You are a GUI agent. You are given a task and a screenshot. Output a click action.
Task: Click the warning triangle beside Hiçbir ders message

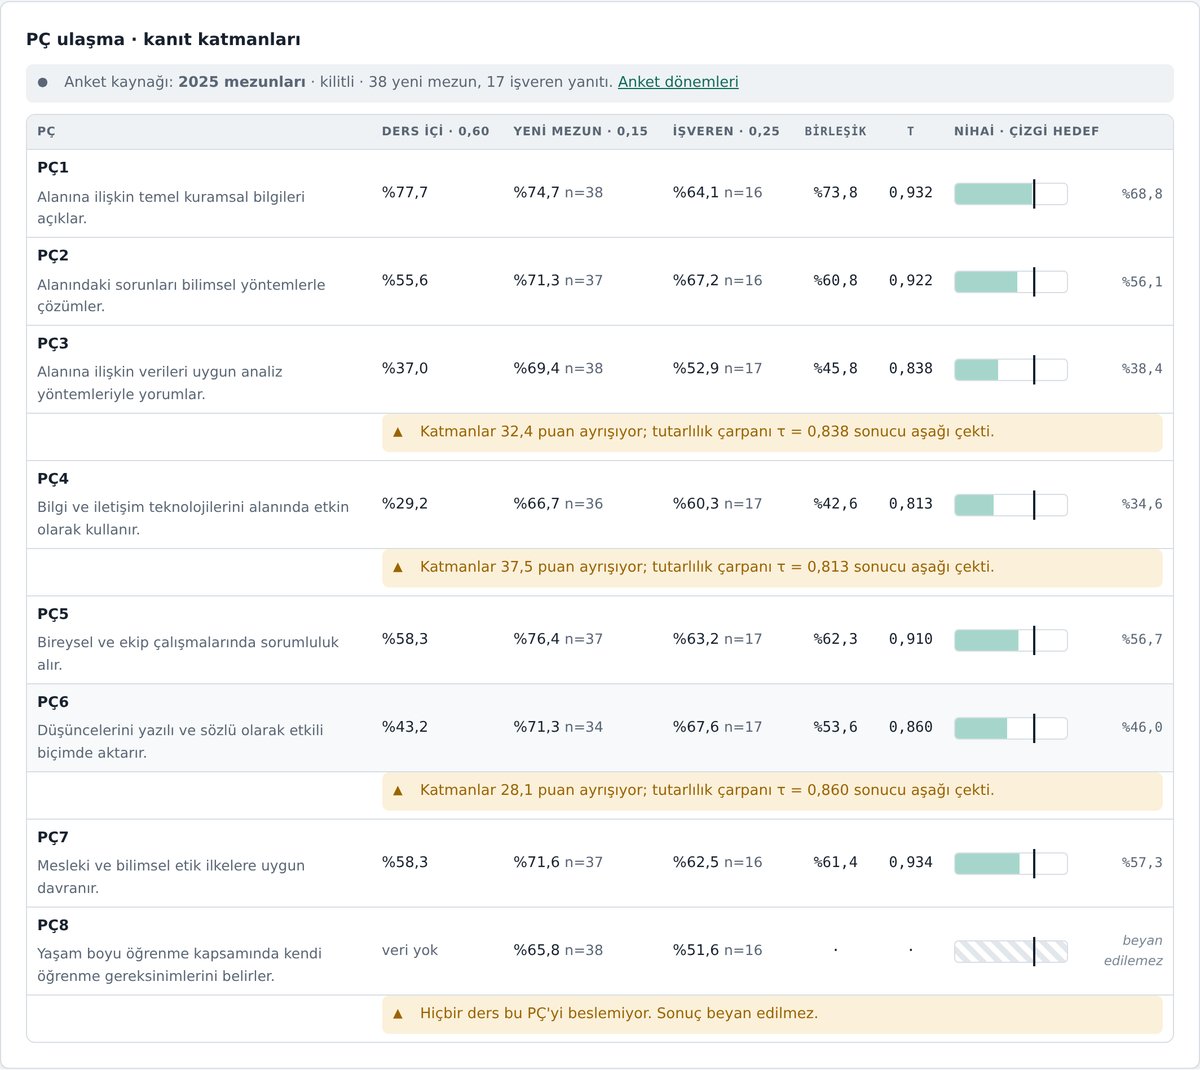(398, 1013)
